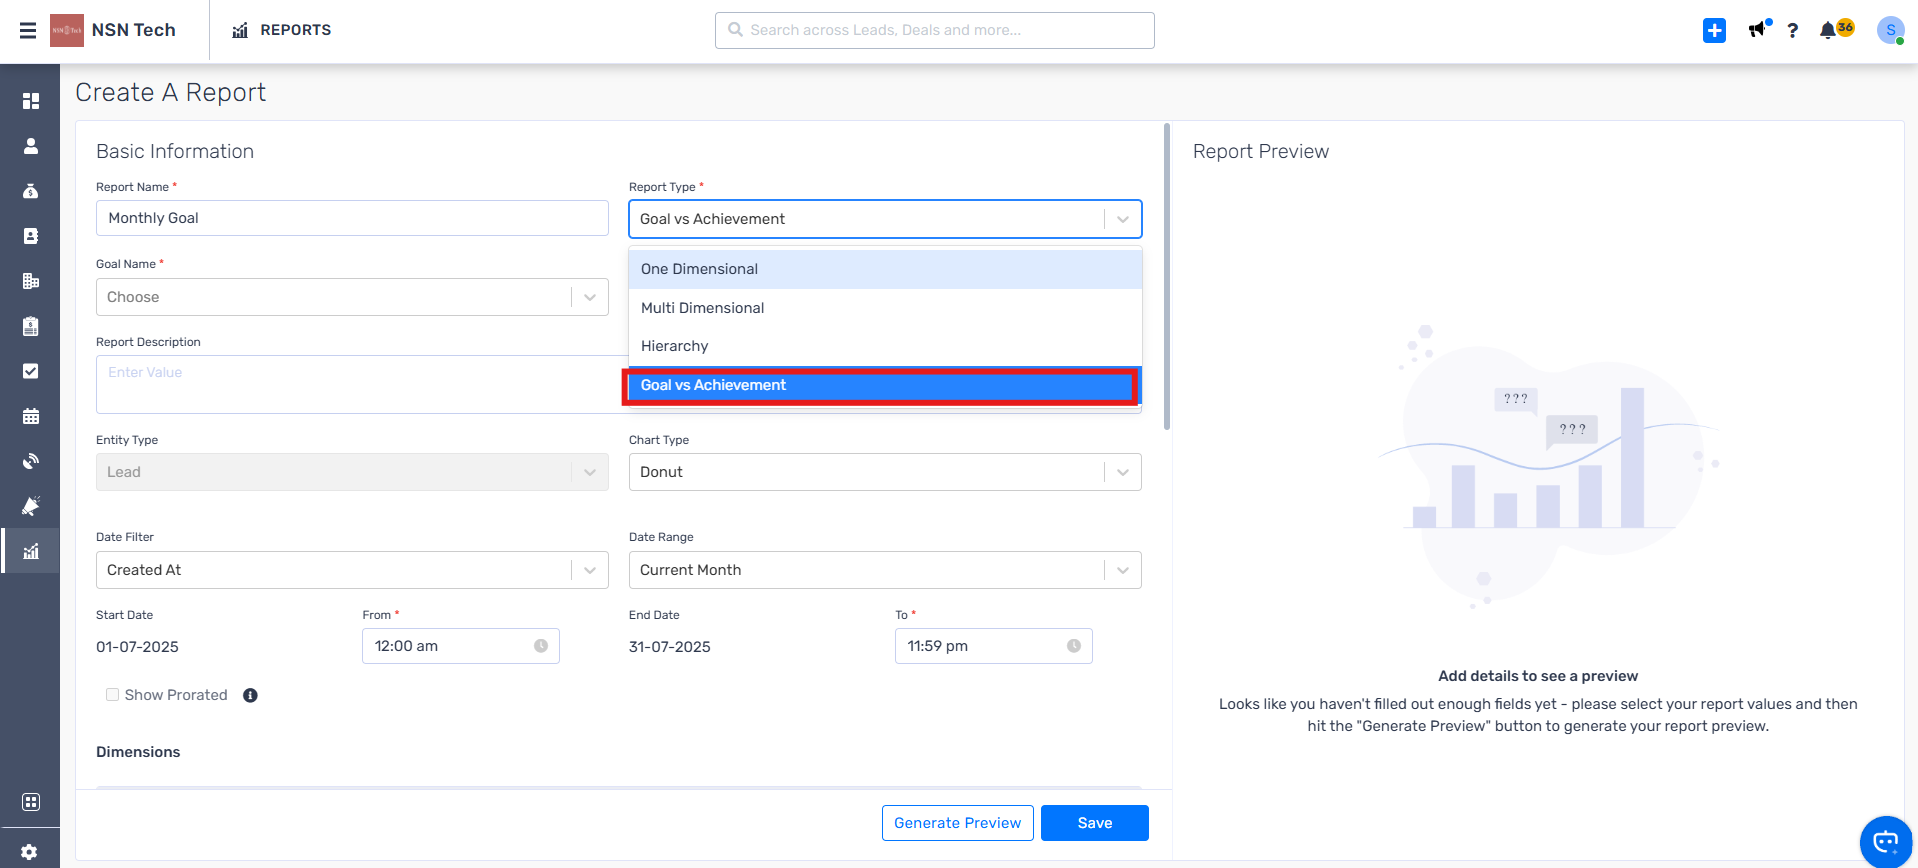Click the From time 12:00 am field

click(461, 646)
